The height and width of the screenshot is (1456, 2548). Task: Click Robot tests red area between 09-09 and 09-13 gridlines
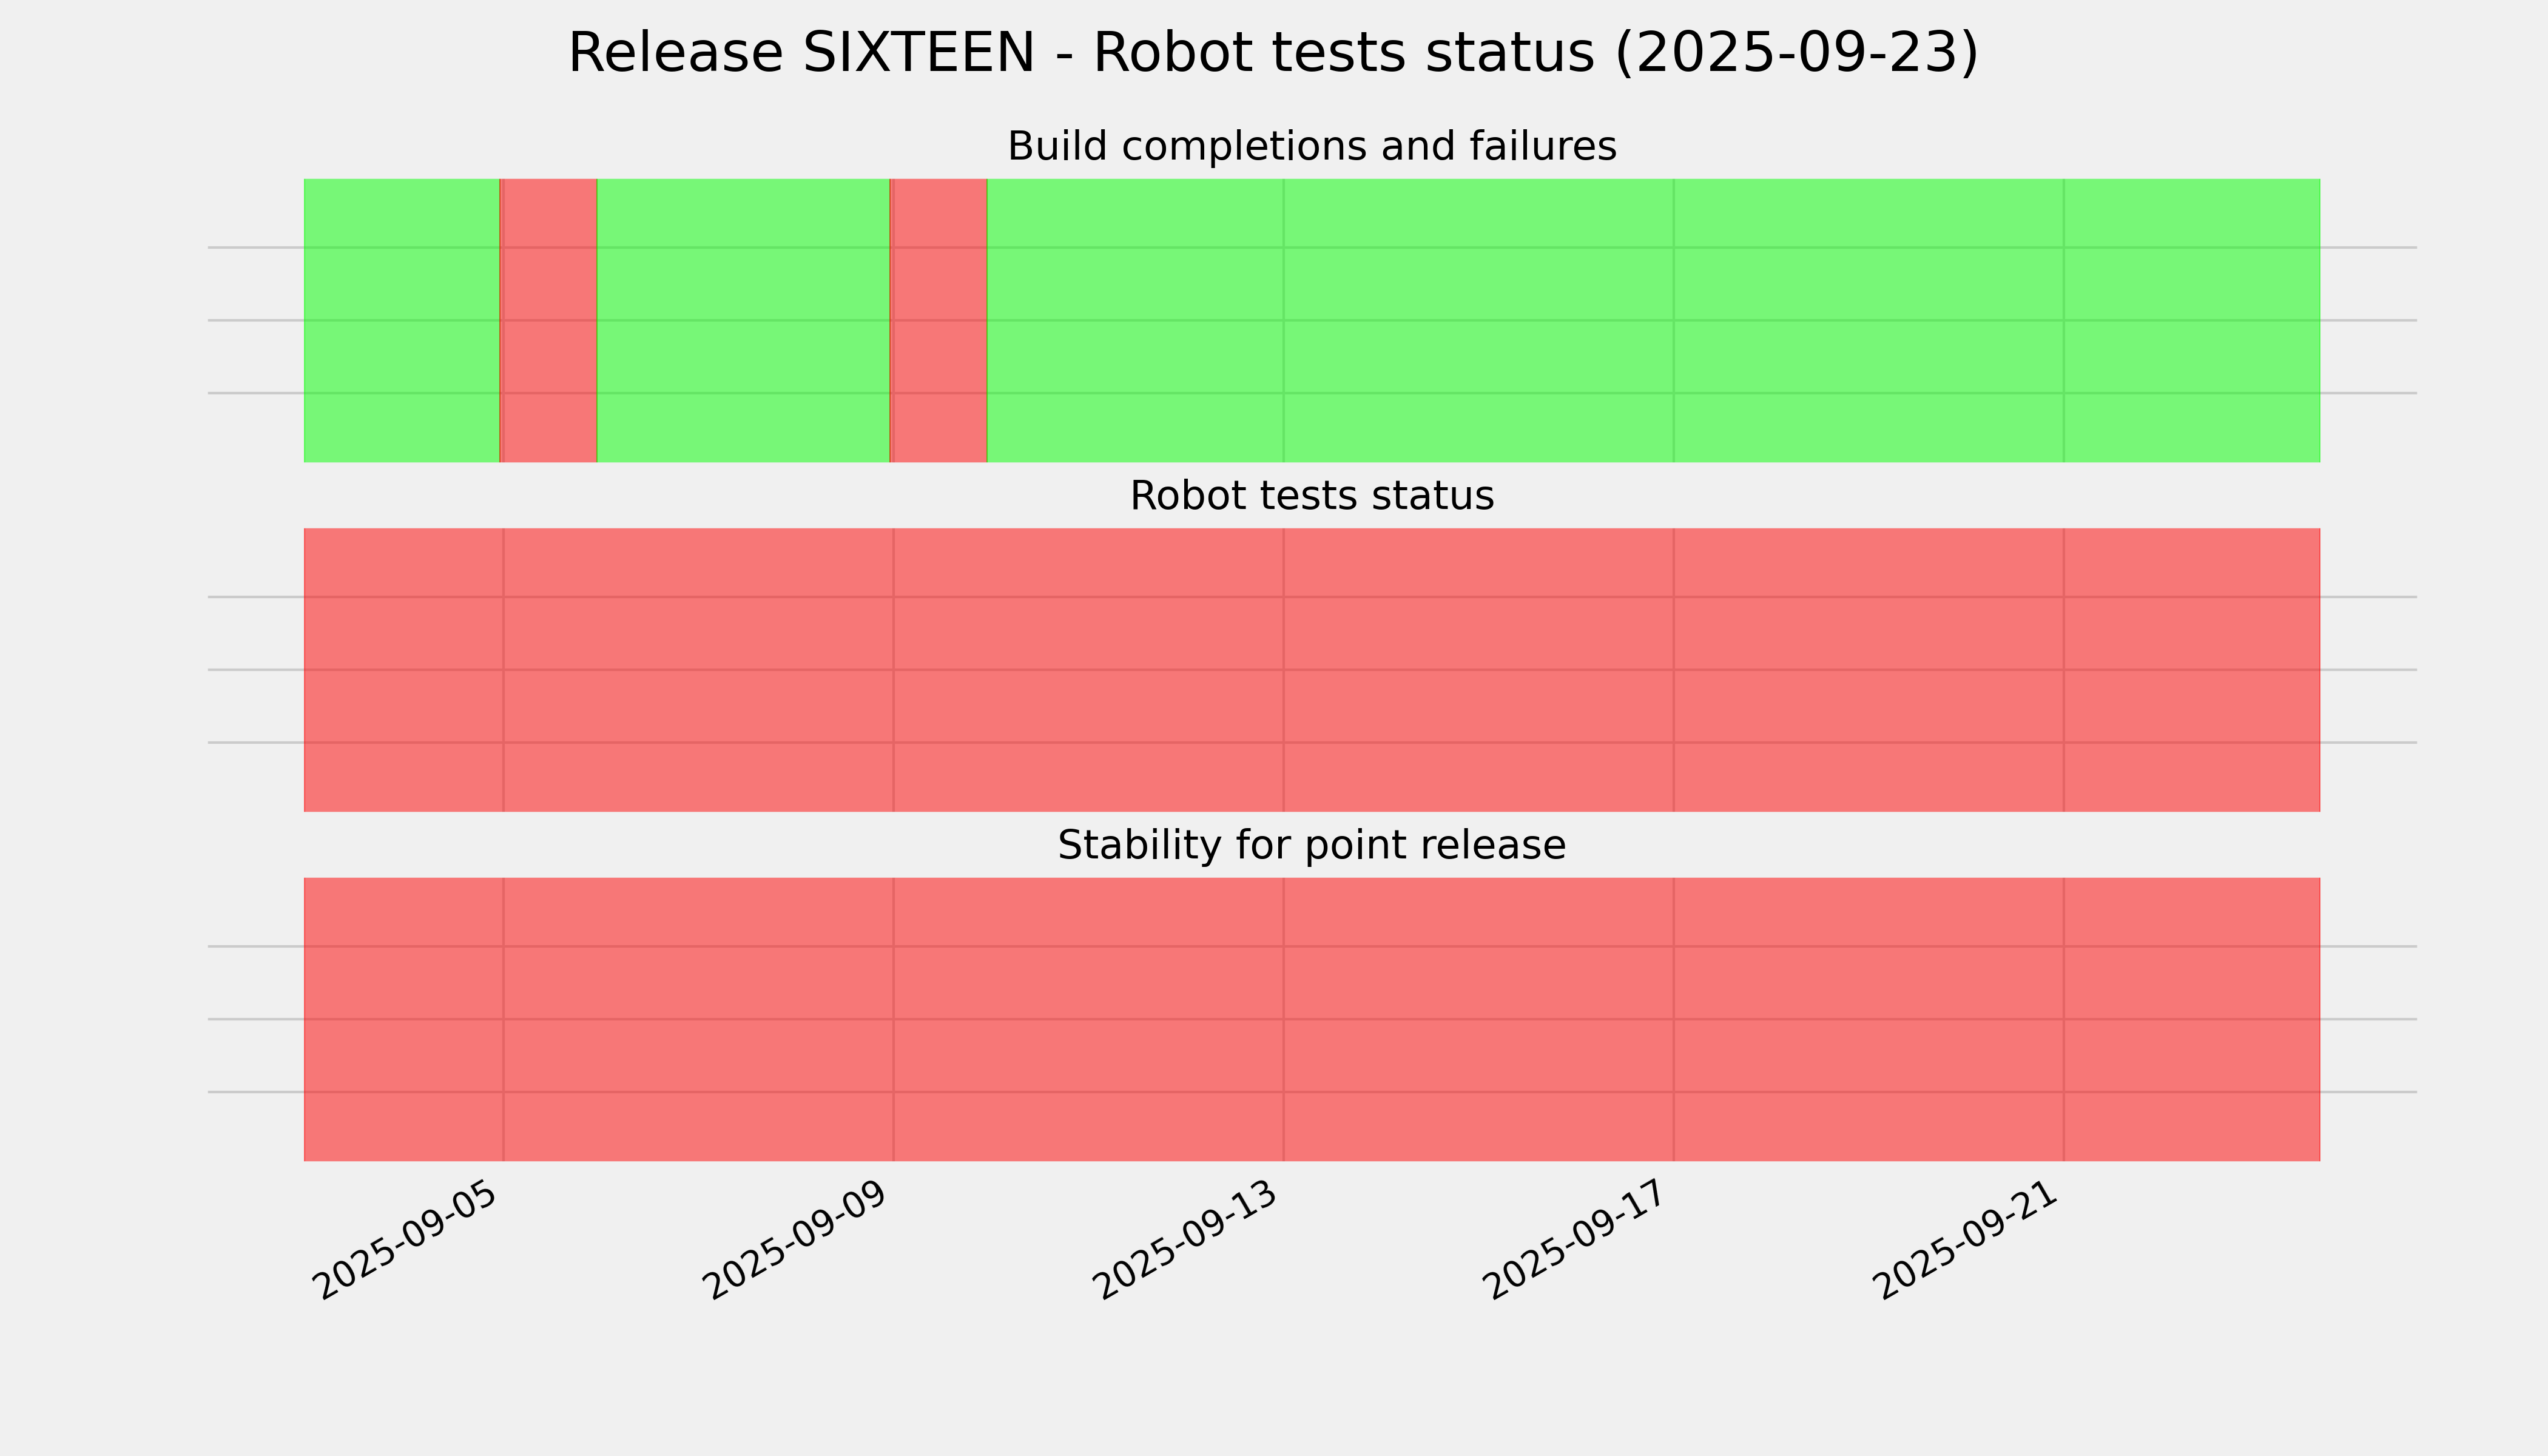click(1088, 670)
